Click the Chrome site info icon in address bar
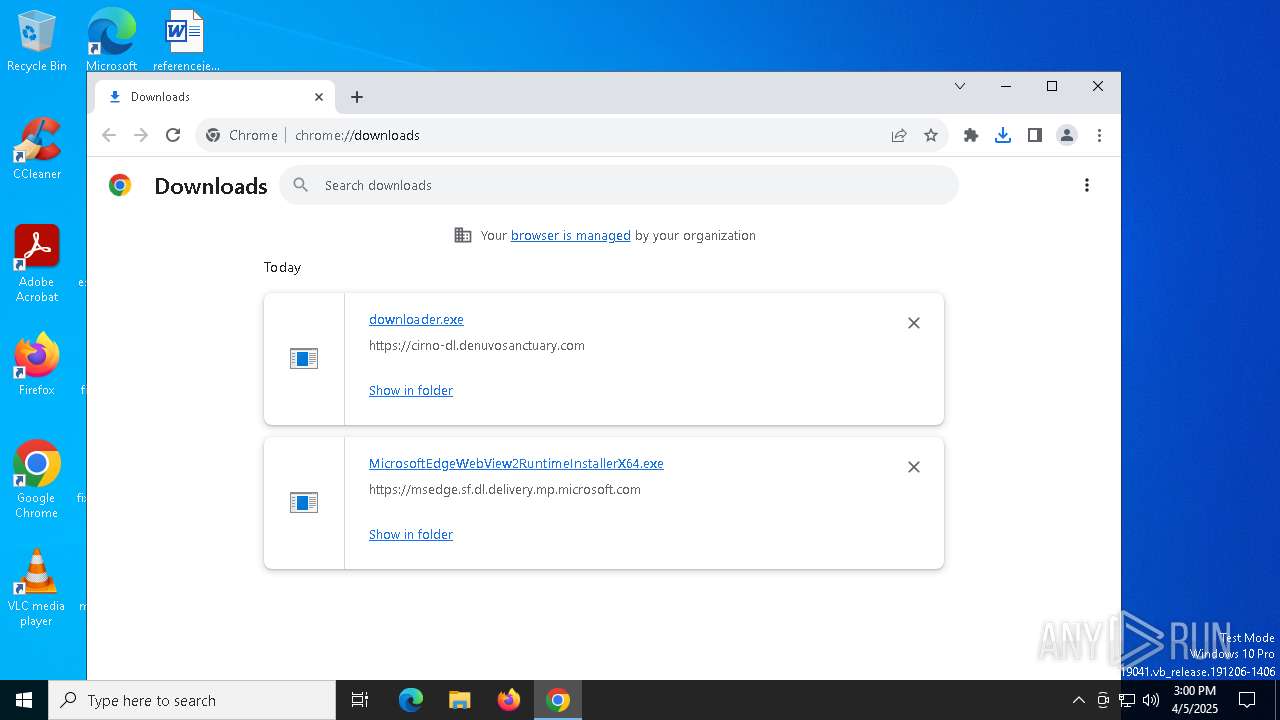 pyautogui.click(x=211, y=135)
